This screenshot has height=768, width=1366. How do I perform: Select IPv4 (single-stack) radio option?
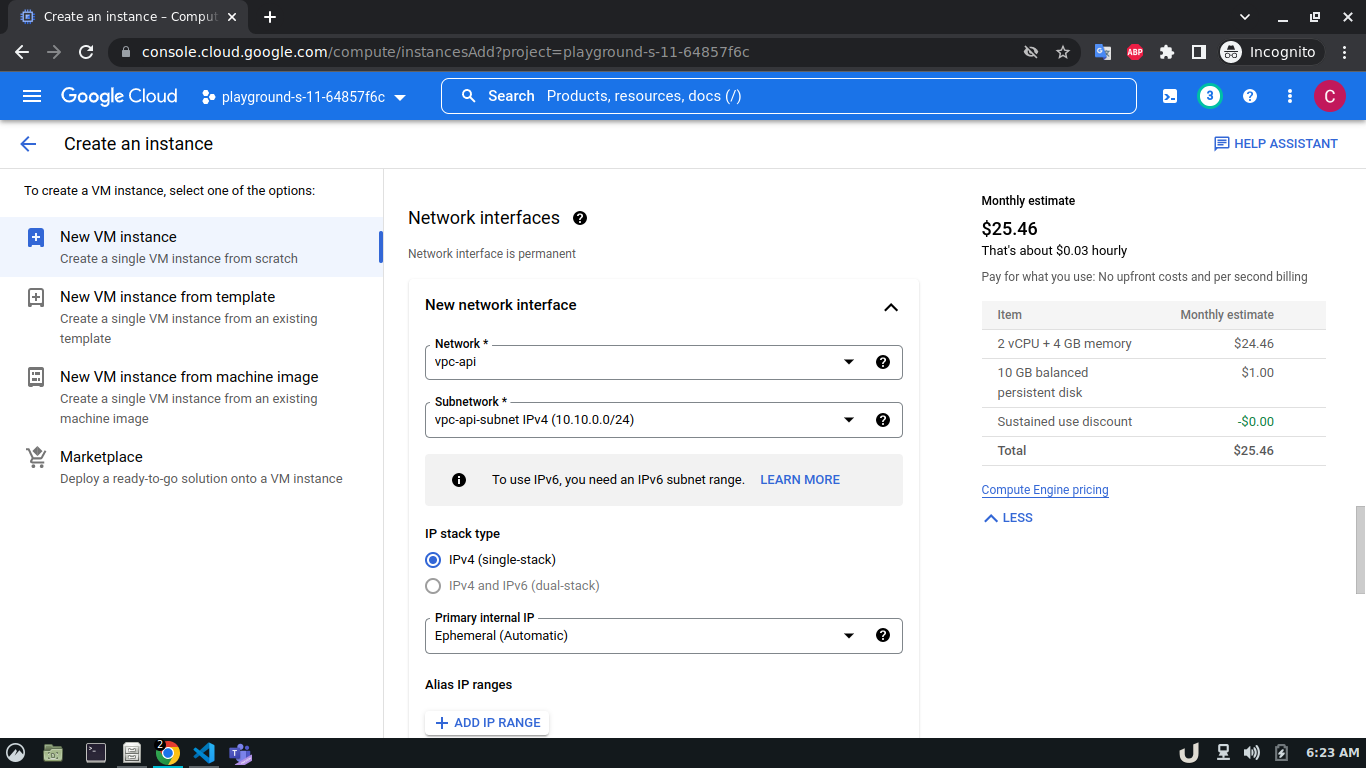coord(433,560)
